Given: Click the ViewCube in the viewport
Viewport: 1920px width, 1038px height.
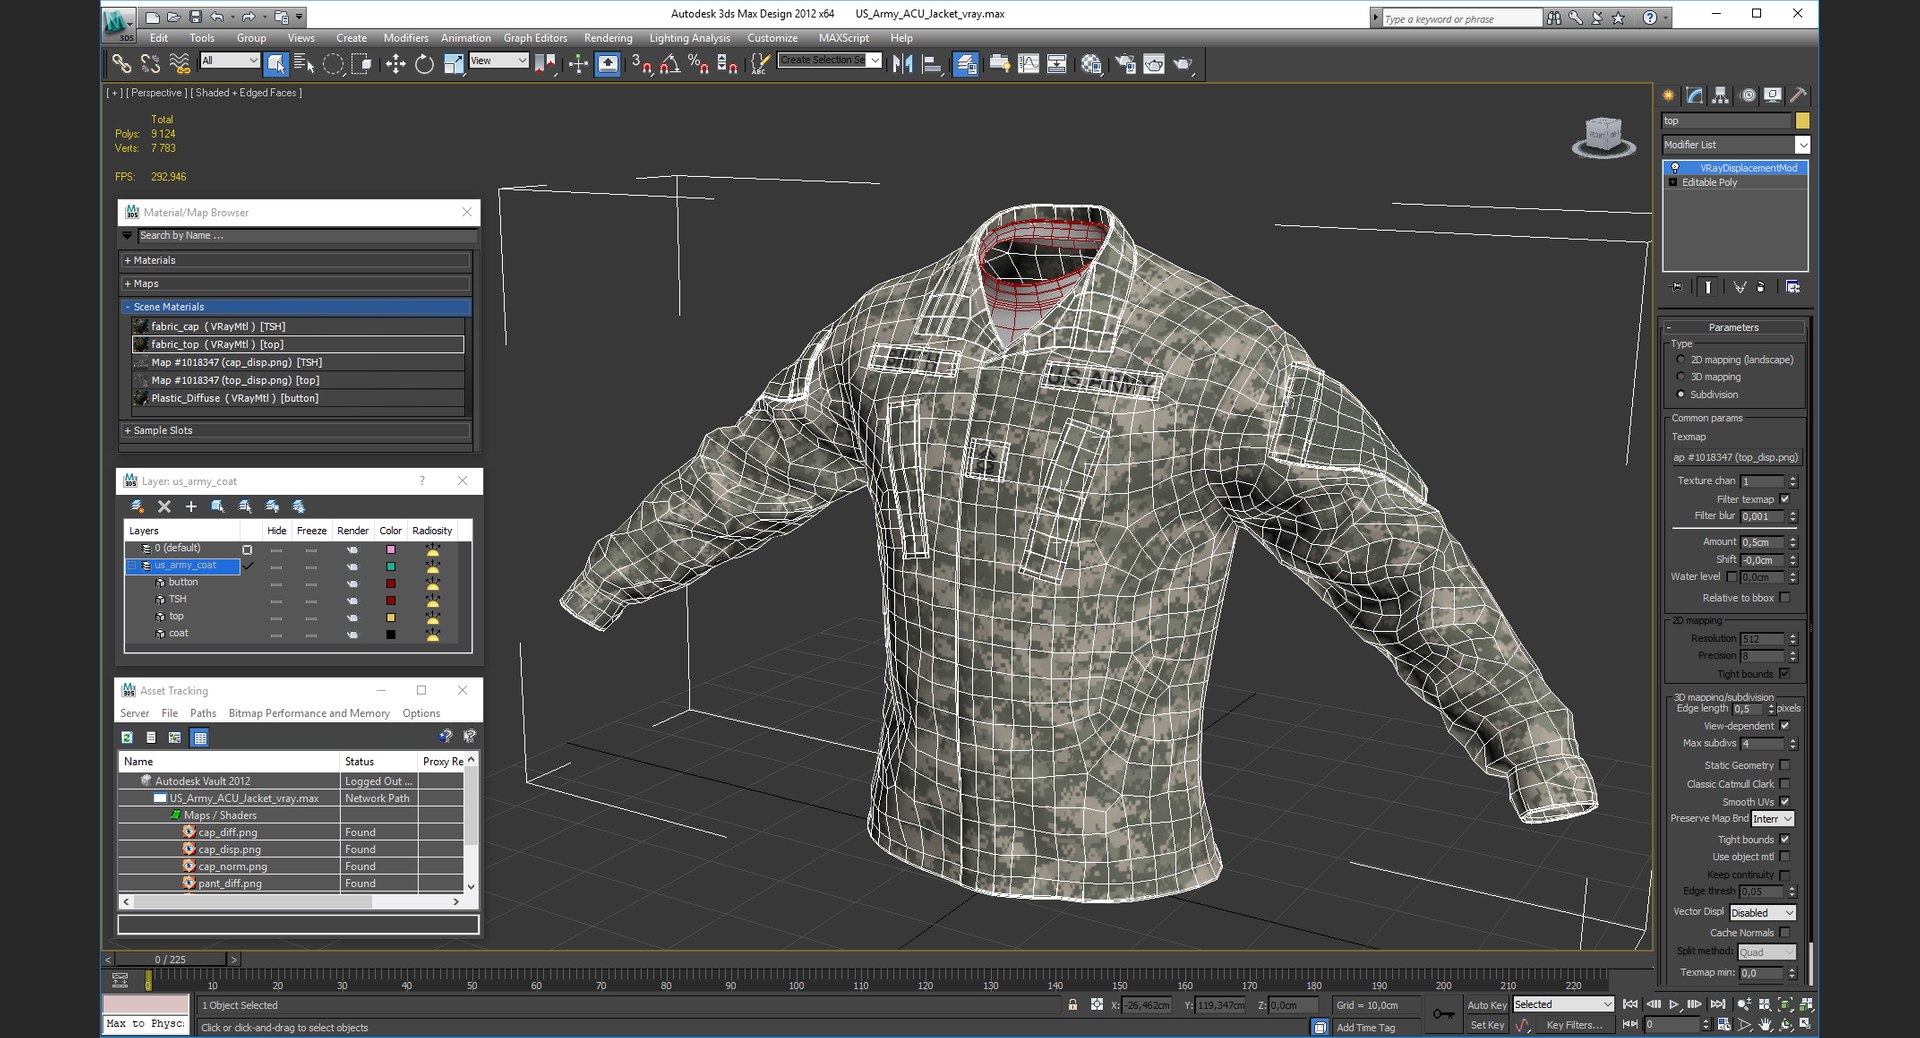Looking at the screenshot, I should [1603, 136].
